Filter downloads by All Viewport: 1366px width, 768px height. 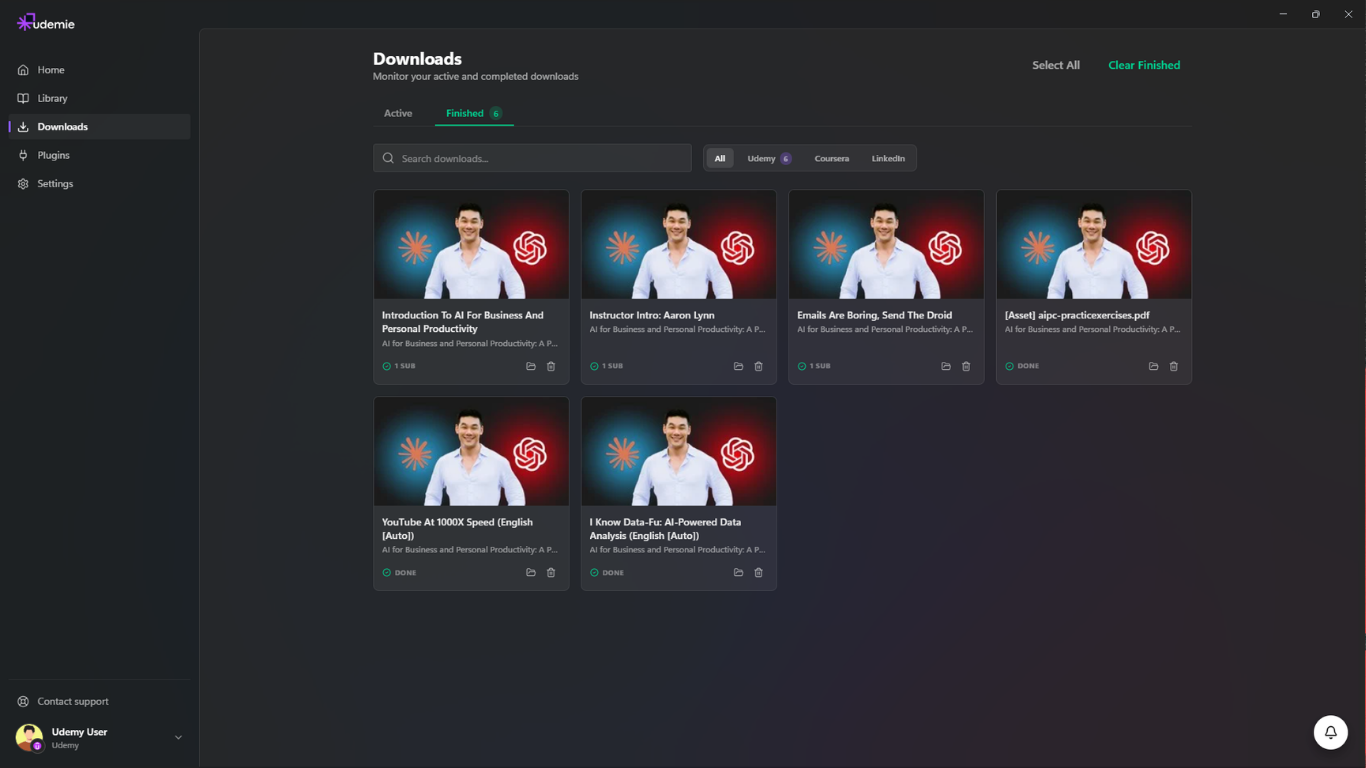point(720,158)
